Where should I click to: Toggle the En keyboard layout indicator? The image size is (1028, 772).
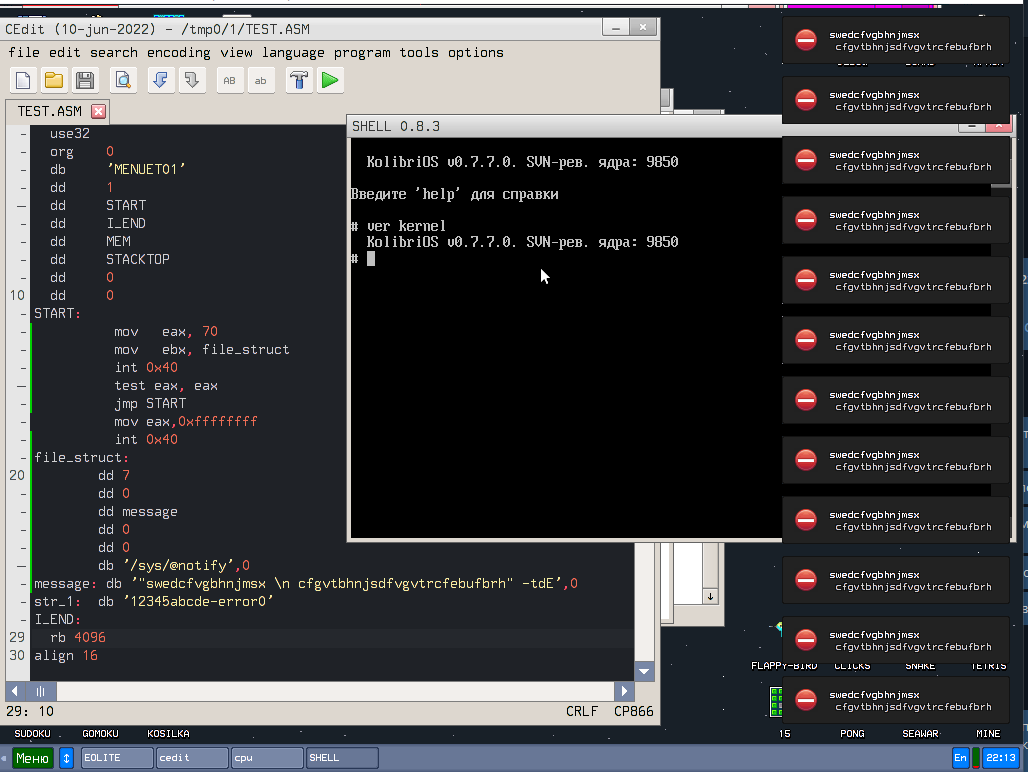click(x=960, y=758)
